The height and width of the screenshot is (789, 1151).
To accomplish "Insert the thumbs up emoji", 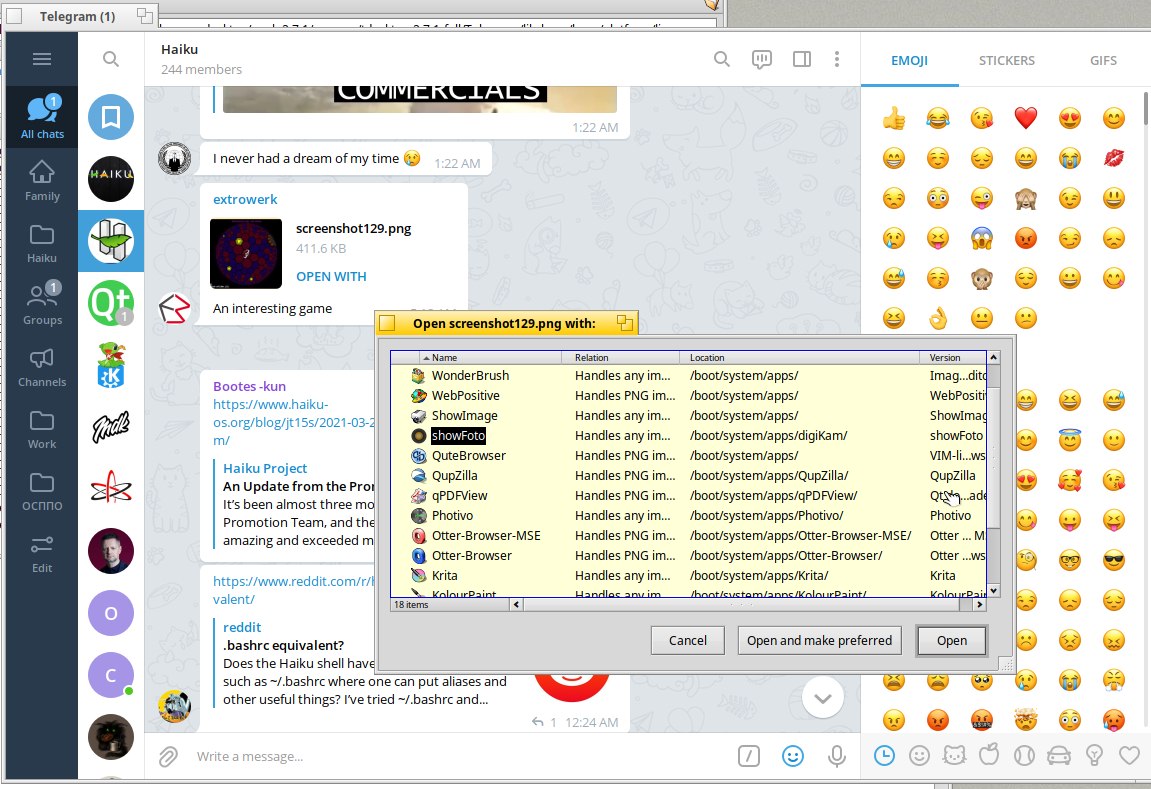I will pos(893,117).
